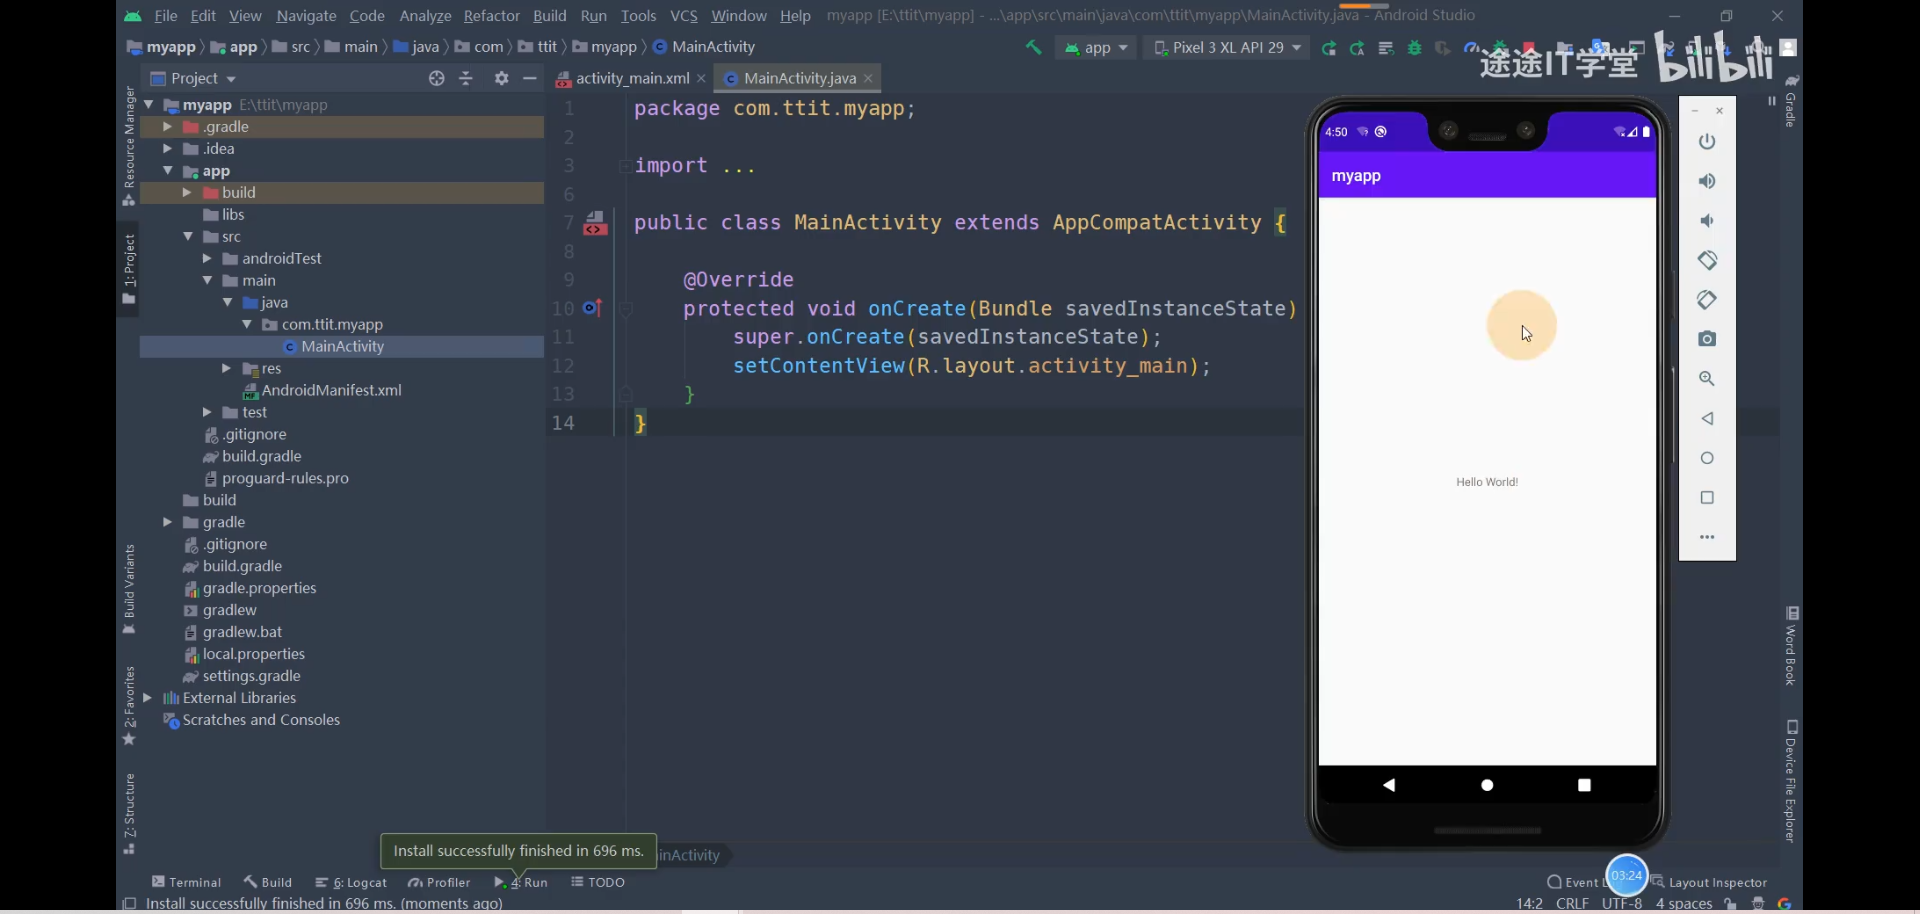
Task: Collapse the src folder
Action: tap(187, 237)
